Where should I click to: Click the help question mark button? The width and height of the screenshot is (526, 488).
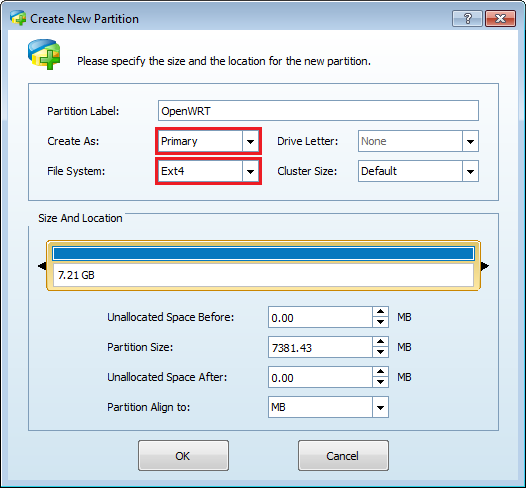(467, 18)
